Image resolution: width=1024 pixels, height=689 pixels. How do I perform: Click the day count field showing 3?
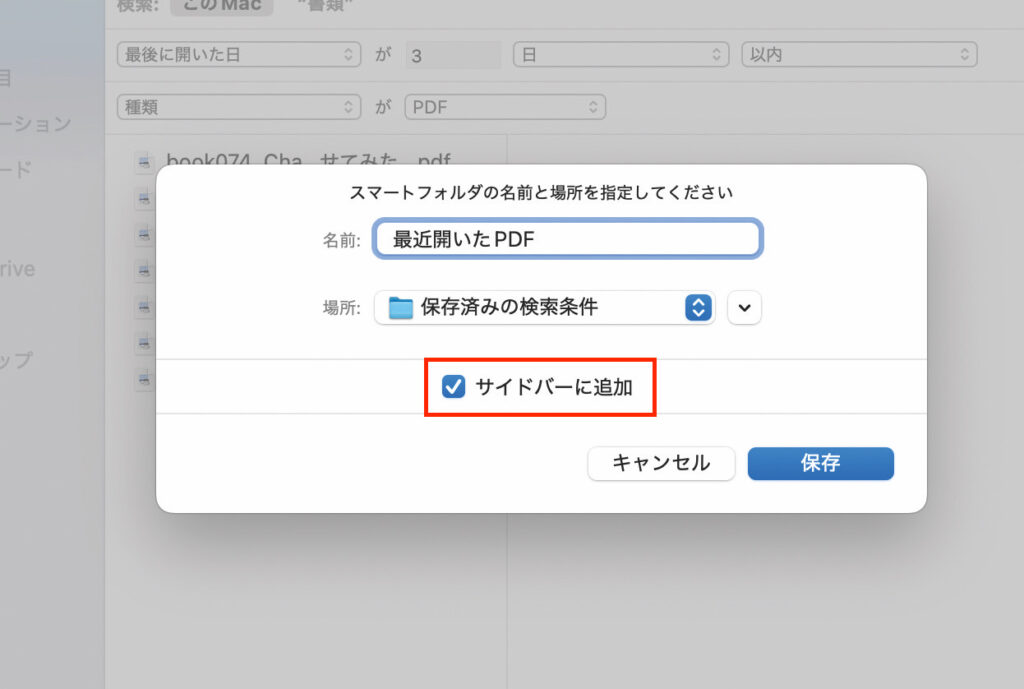point(452,55)
